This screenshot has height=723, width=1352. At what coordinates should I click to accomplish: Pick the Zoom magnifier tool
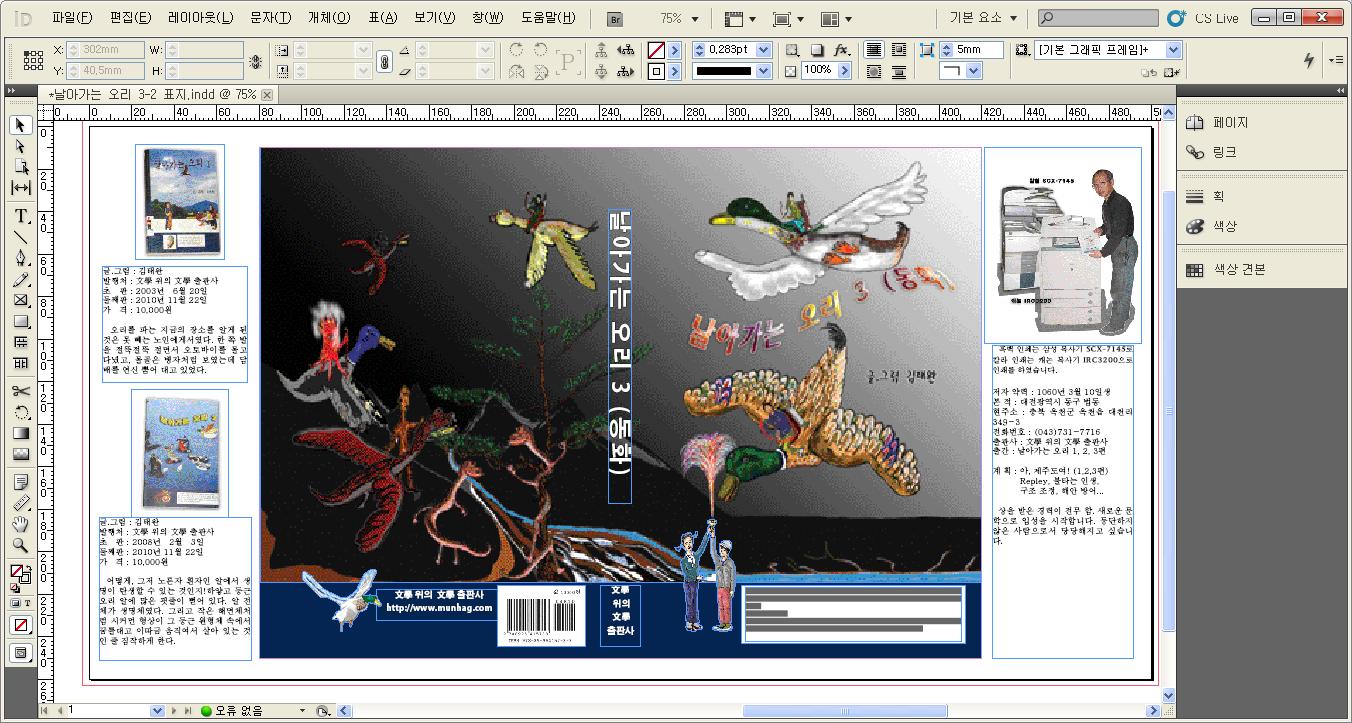click(20, 545)
